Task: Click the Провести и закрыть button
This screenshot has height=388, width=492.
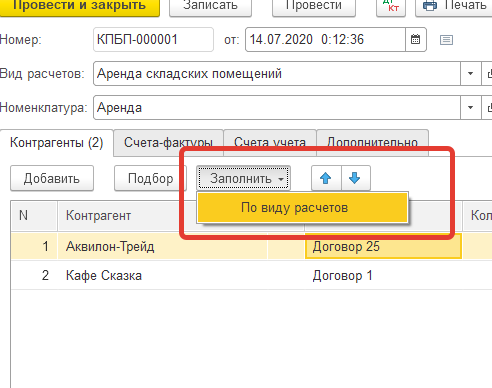Action: point(80,7)
